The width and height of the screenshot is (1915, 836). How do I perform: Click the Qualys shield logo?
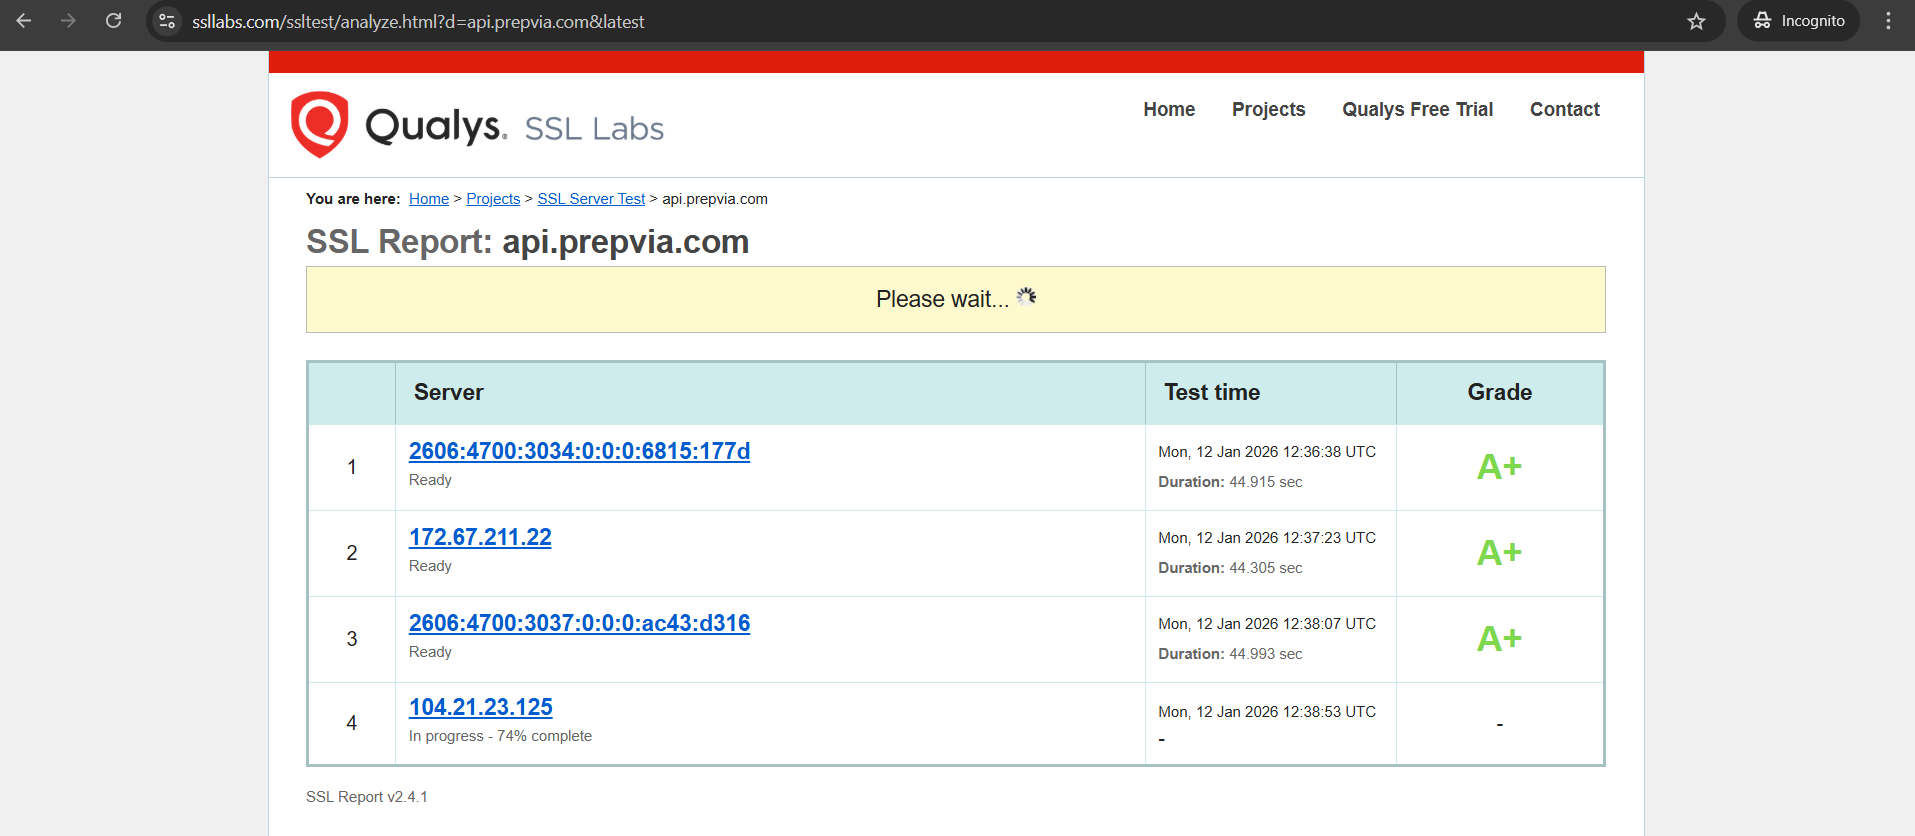(x=319, y=124)
